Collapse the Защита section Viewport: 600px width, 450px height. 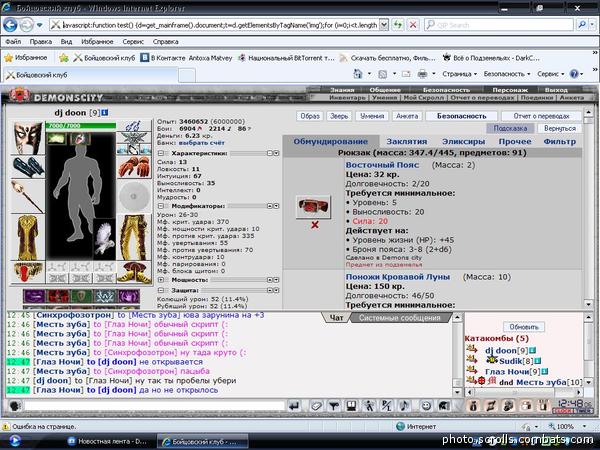click(x=161, y=290)
